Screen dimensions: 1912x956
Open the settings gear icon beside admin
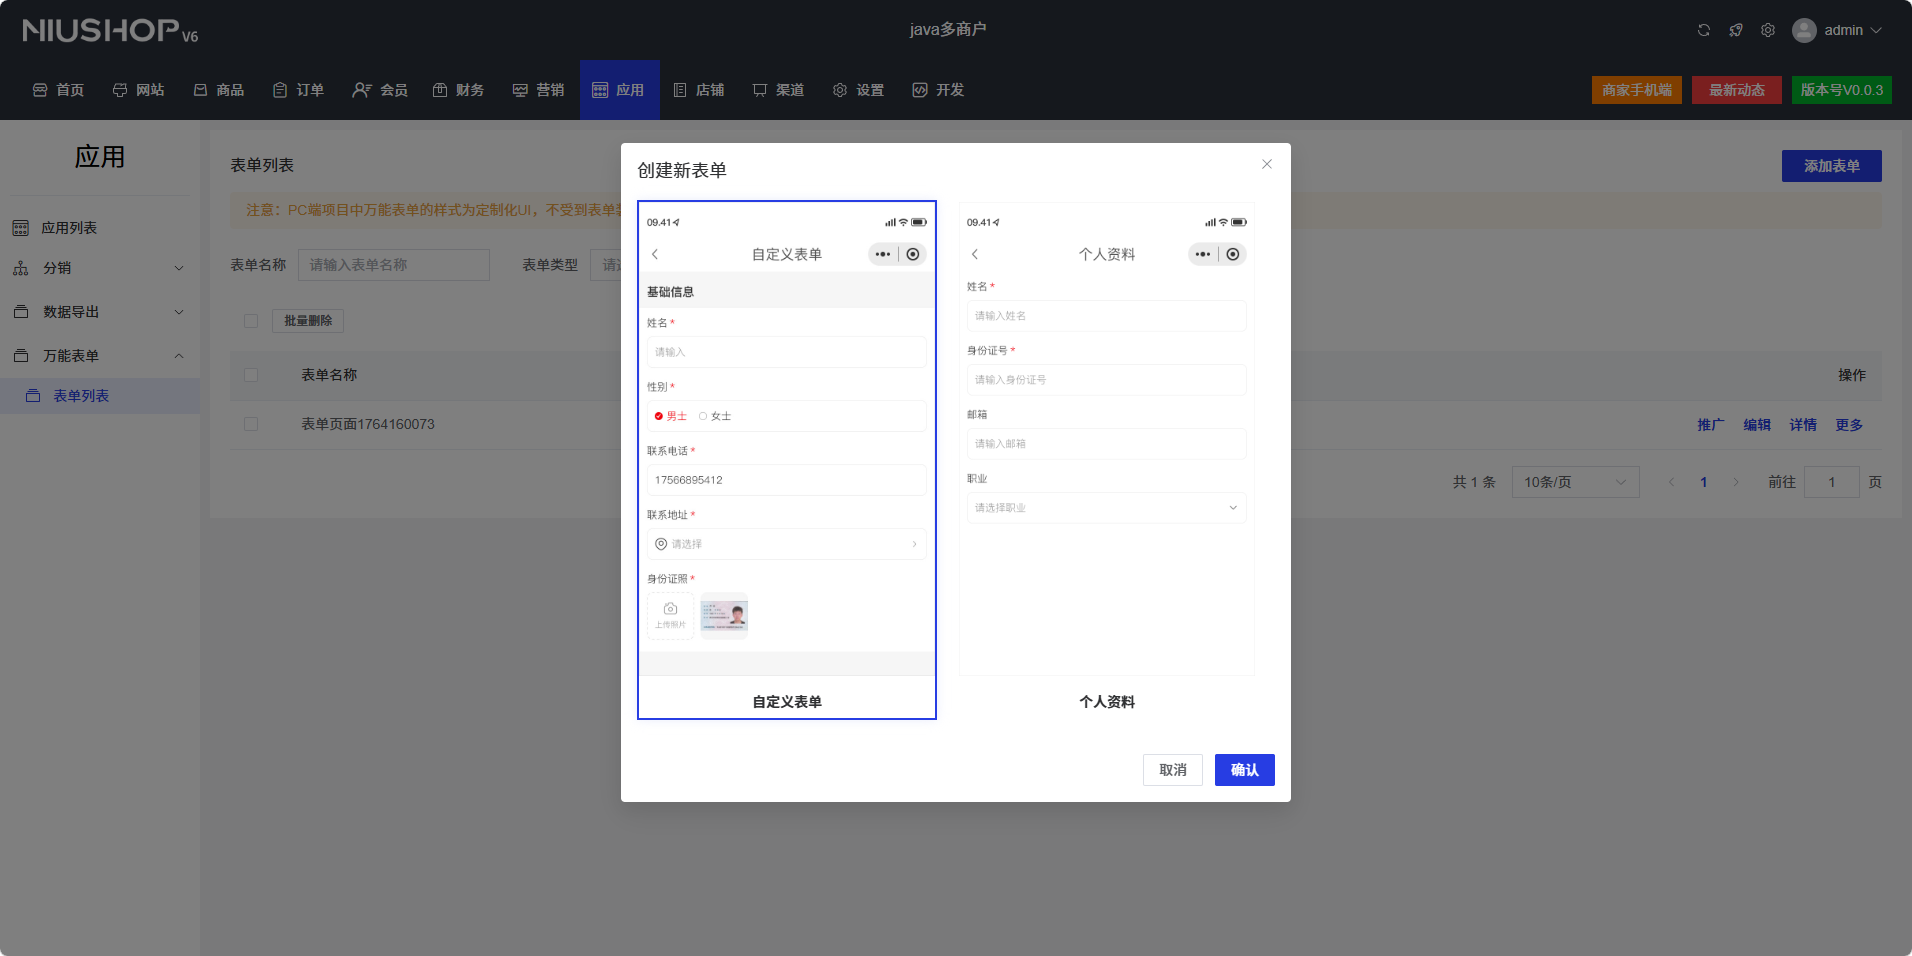[1768, 30]
